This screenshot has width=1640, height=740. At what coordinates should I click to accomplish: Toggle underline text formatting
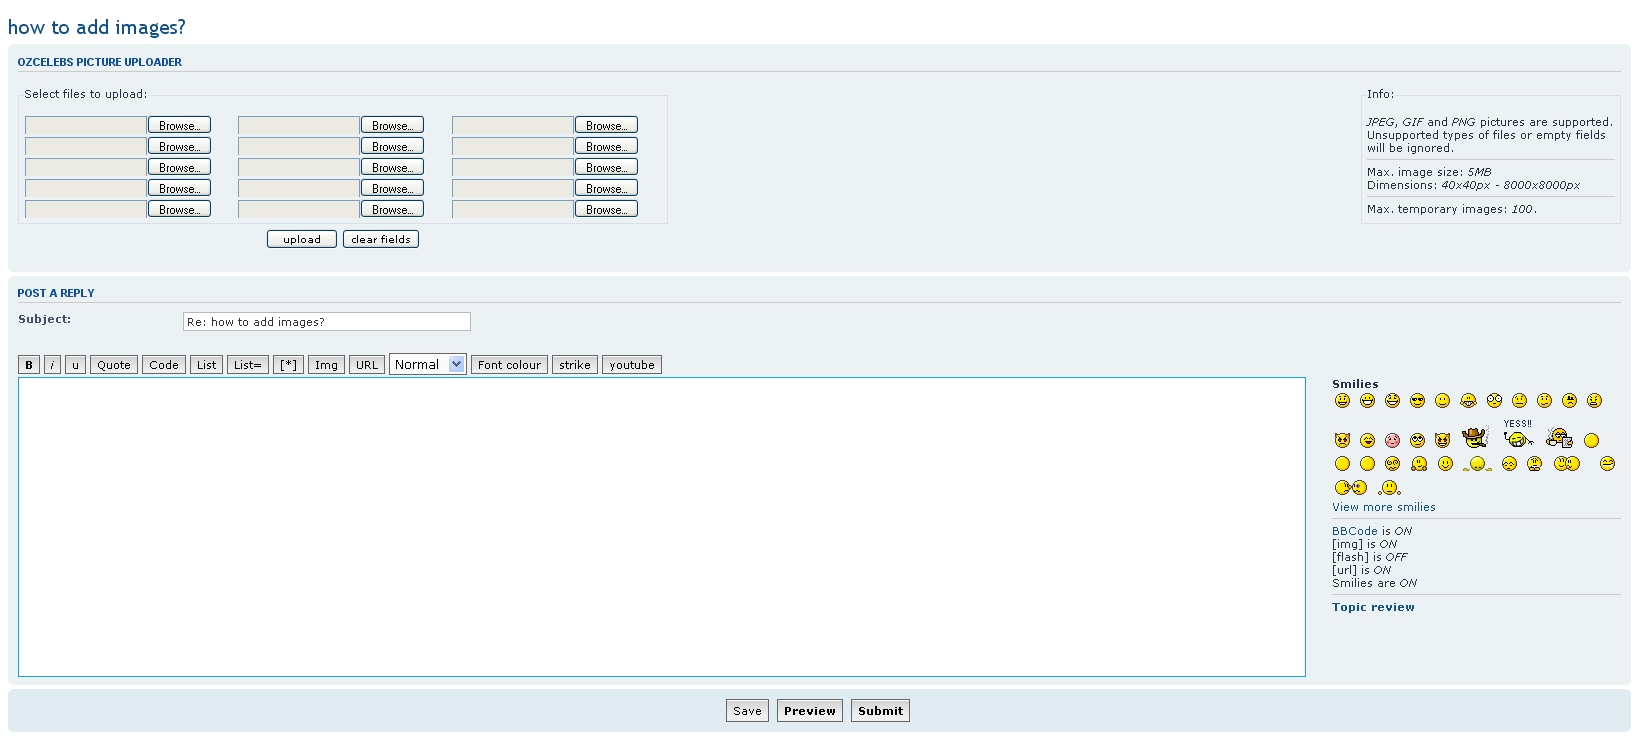click(75, 365)
